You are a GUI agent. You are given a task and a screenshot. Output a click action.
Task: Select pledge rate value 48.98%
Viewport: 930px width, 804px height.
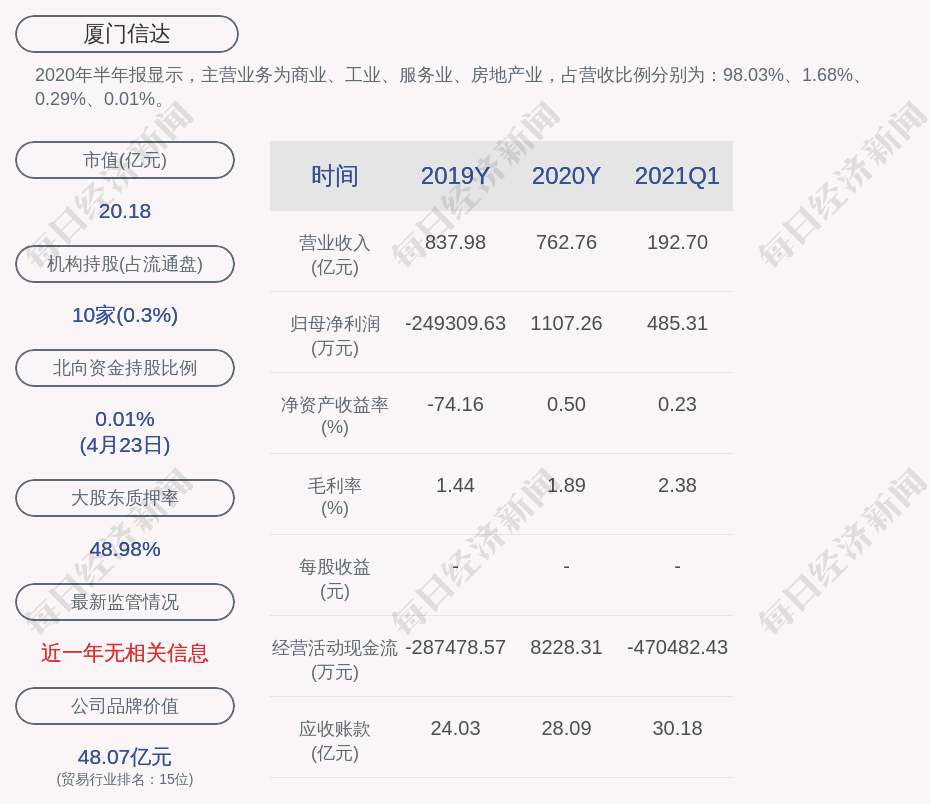125,549
